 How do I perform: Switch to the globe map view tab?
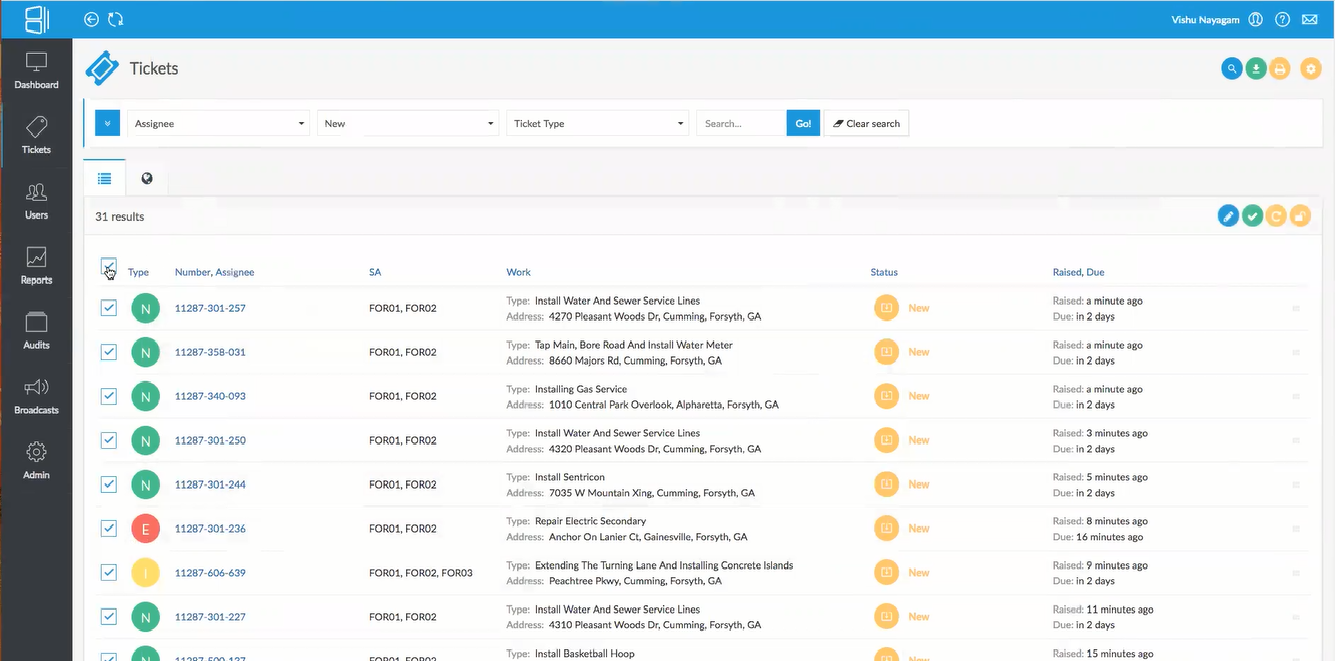[147, 178]
